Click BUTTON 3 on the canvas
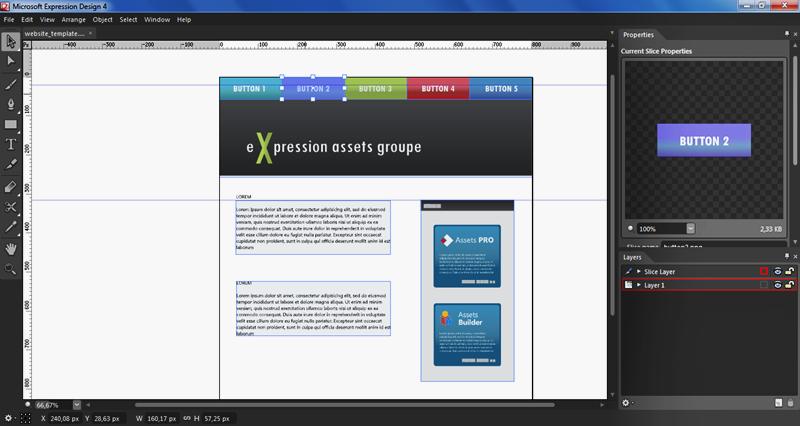 [x=376, y=89]
